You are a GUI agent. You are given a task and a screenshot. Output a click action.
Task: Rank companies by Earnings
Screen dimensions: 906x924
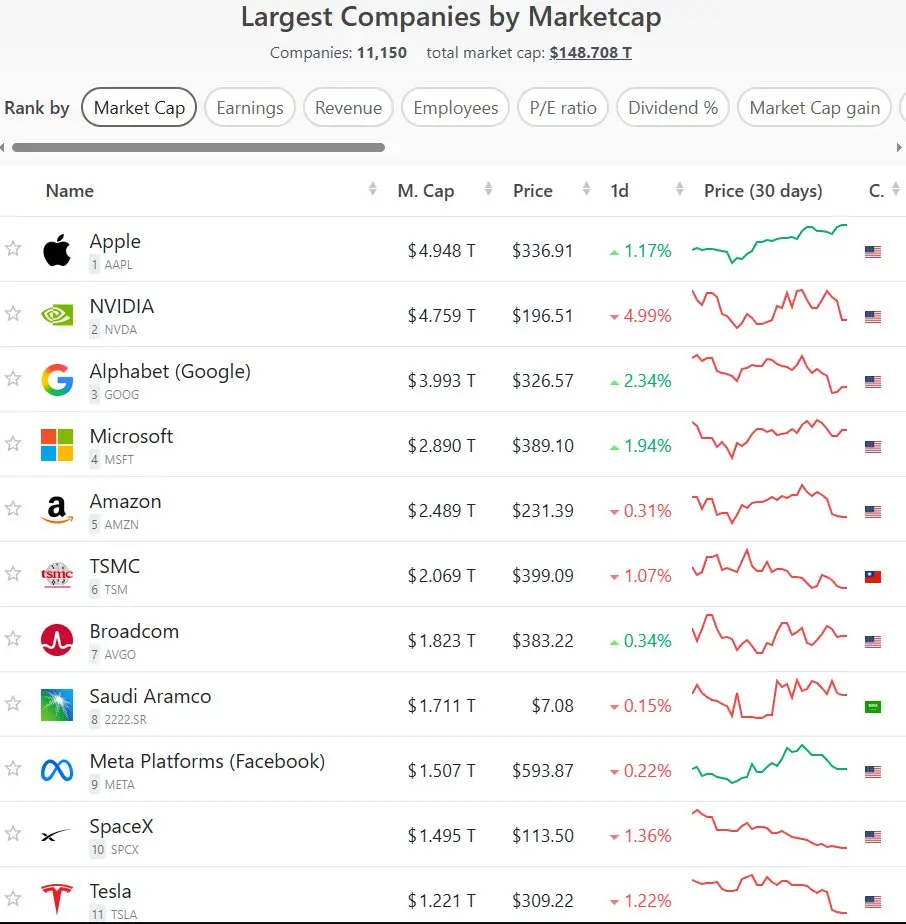point(250,107)
